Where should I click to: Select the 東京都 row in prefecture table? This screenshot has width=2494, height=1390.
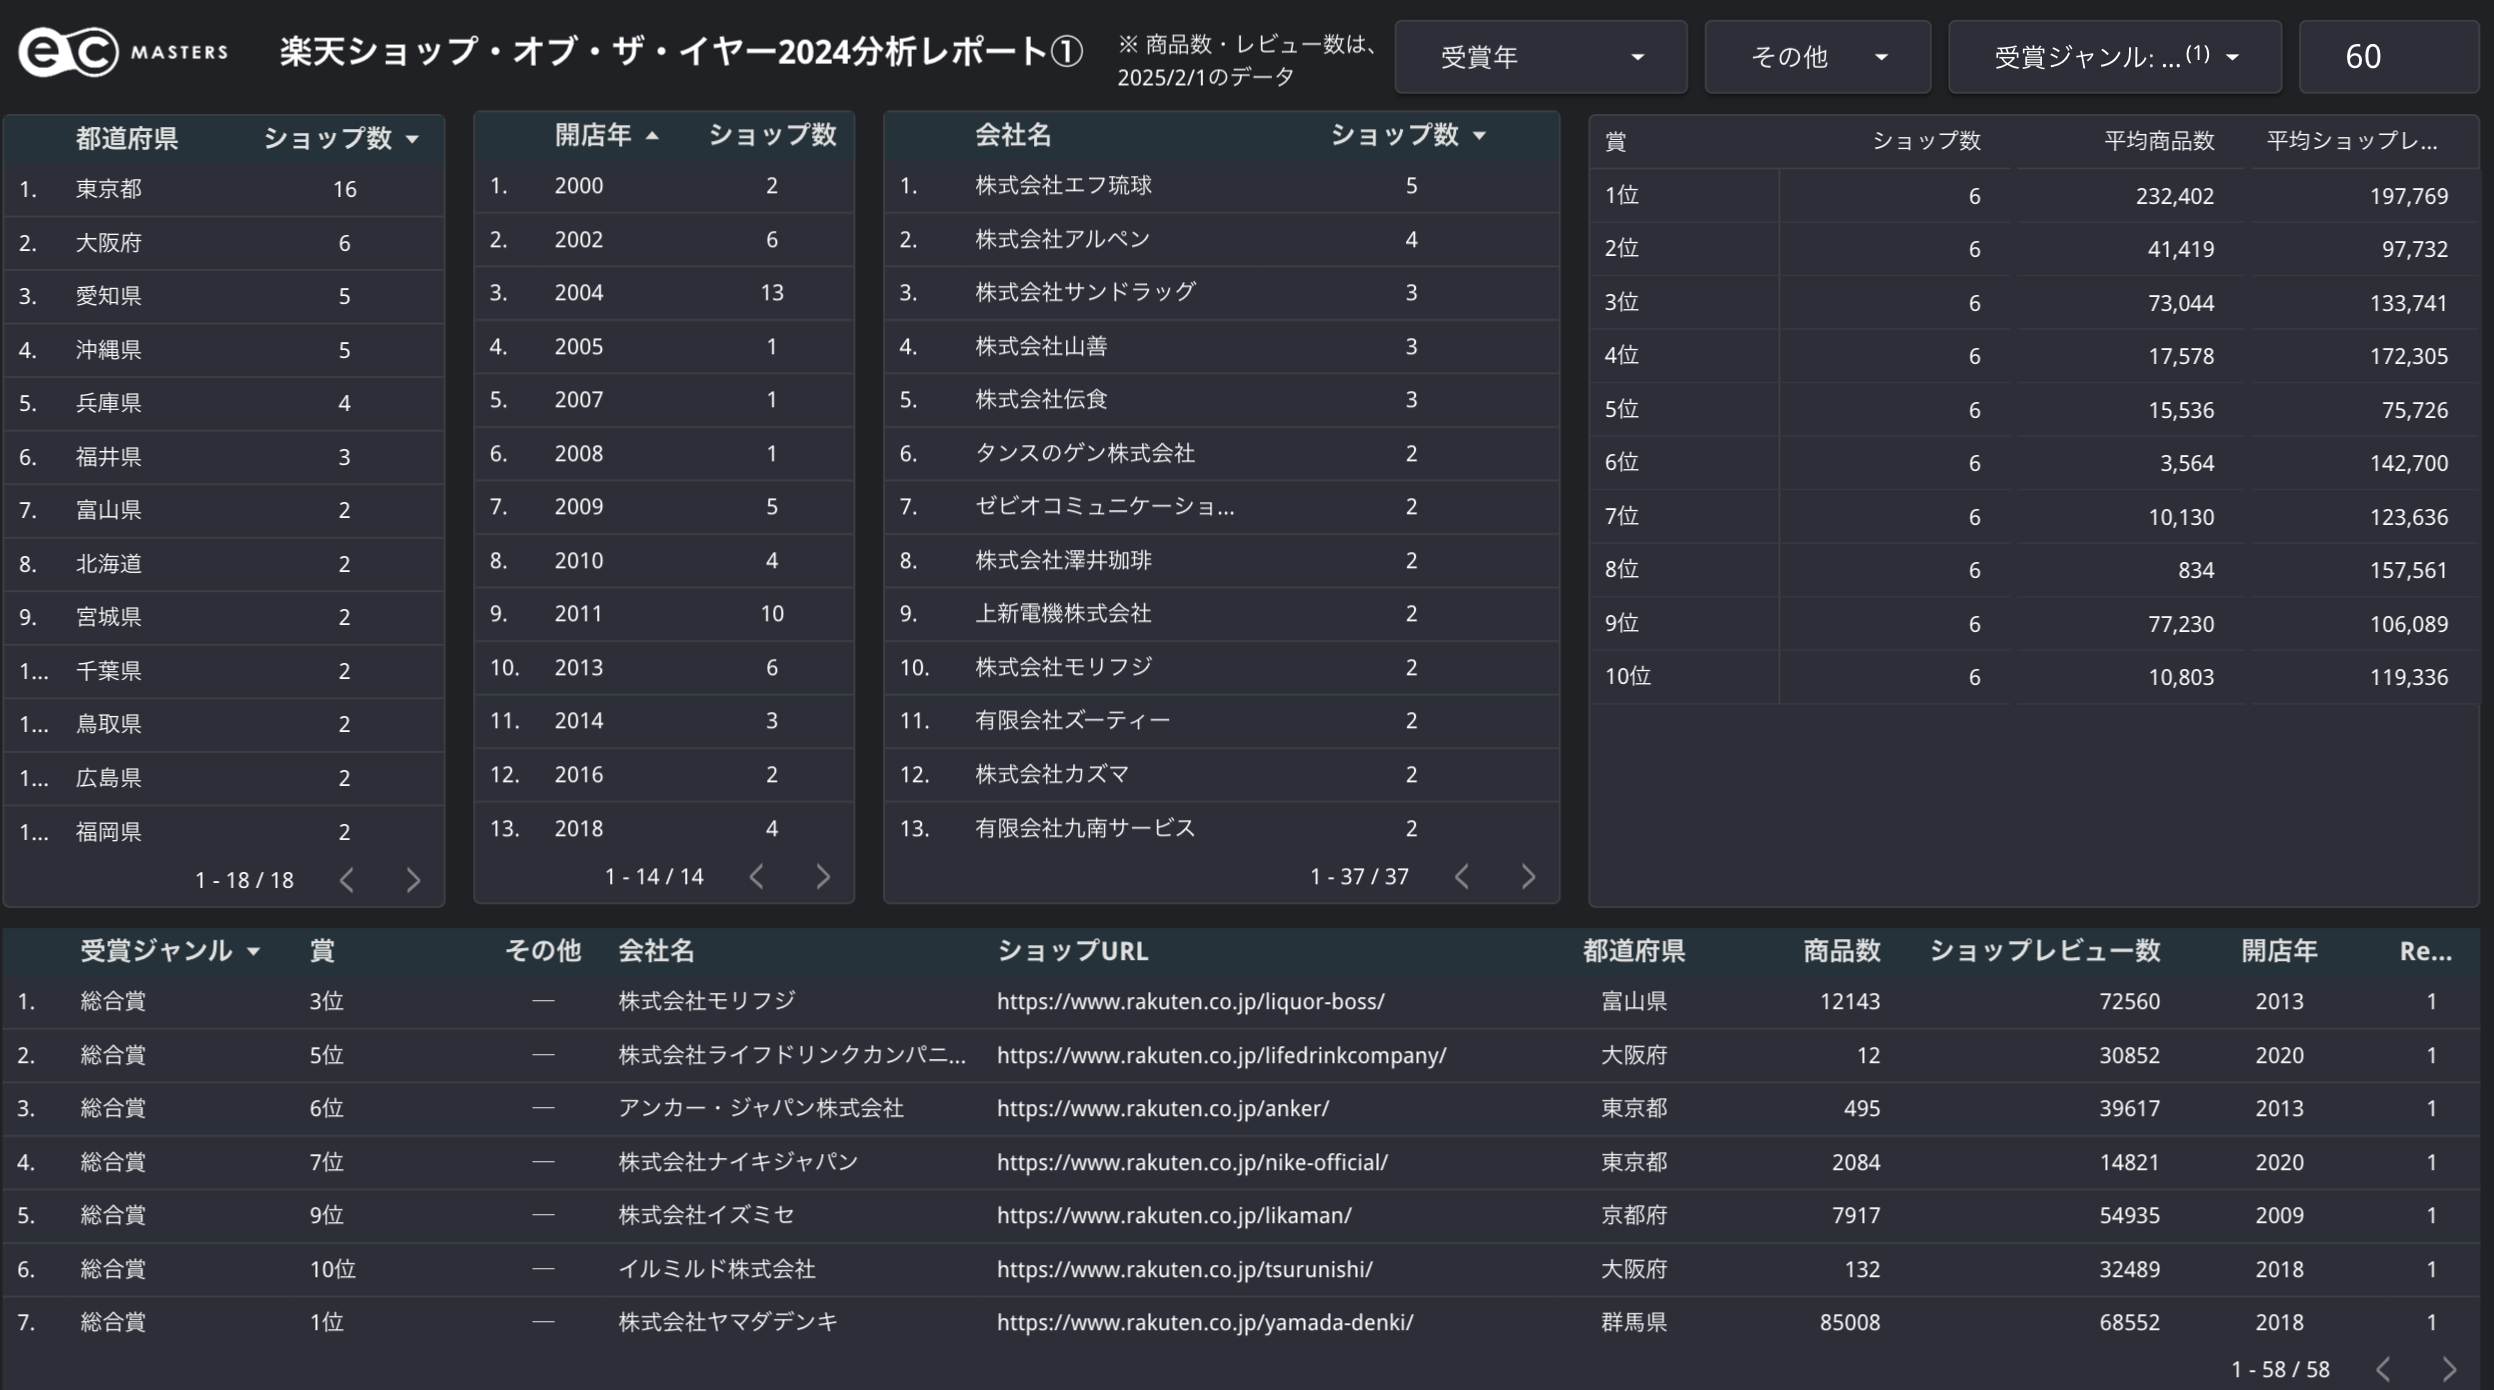pyautogui.click(x=109, y=189)
